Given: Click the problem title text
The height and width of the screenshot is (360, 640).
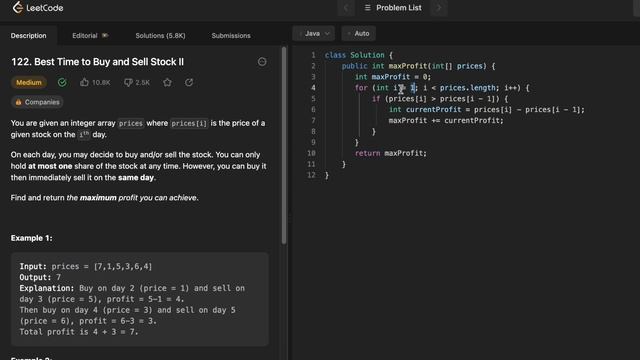Looking at the screenshot, I should pos(98,62).
